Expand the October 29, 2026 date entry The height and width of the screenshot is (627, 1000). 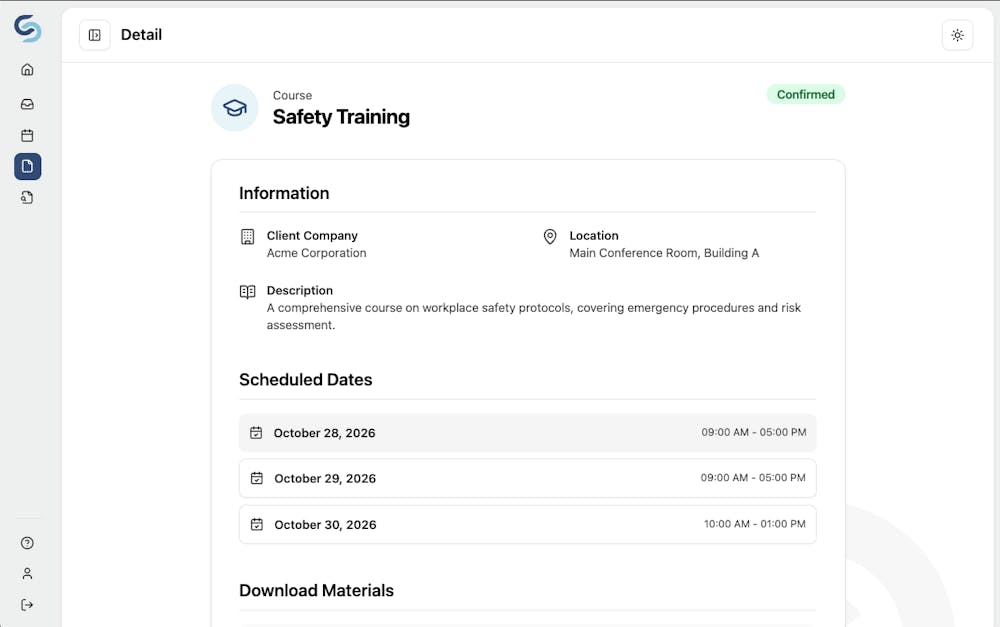click(527, 478)
